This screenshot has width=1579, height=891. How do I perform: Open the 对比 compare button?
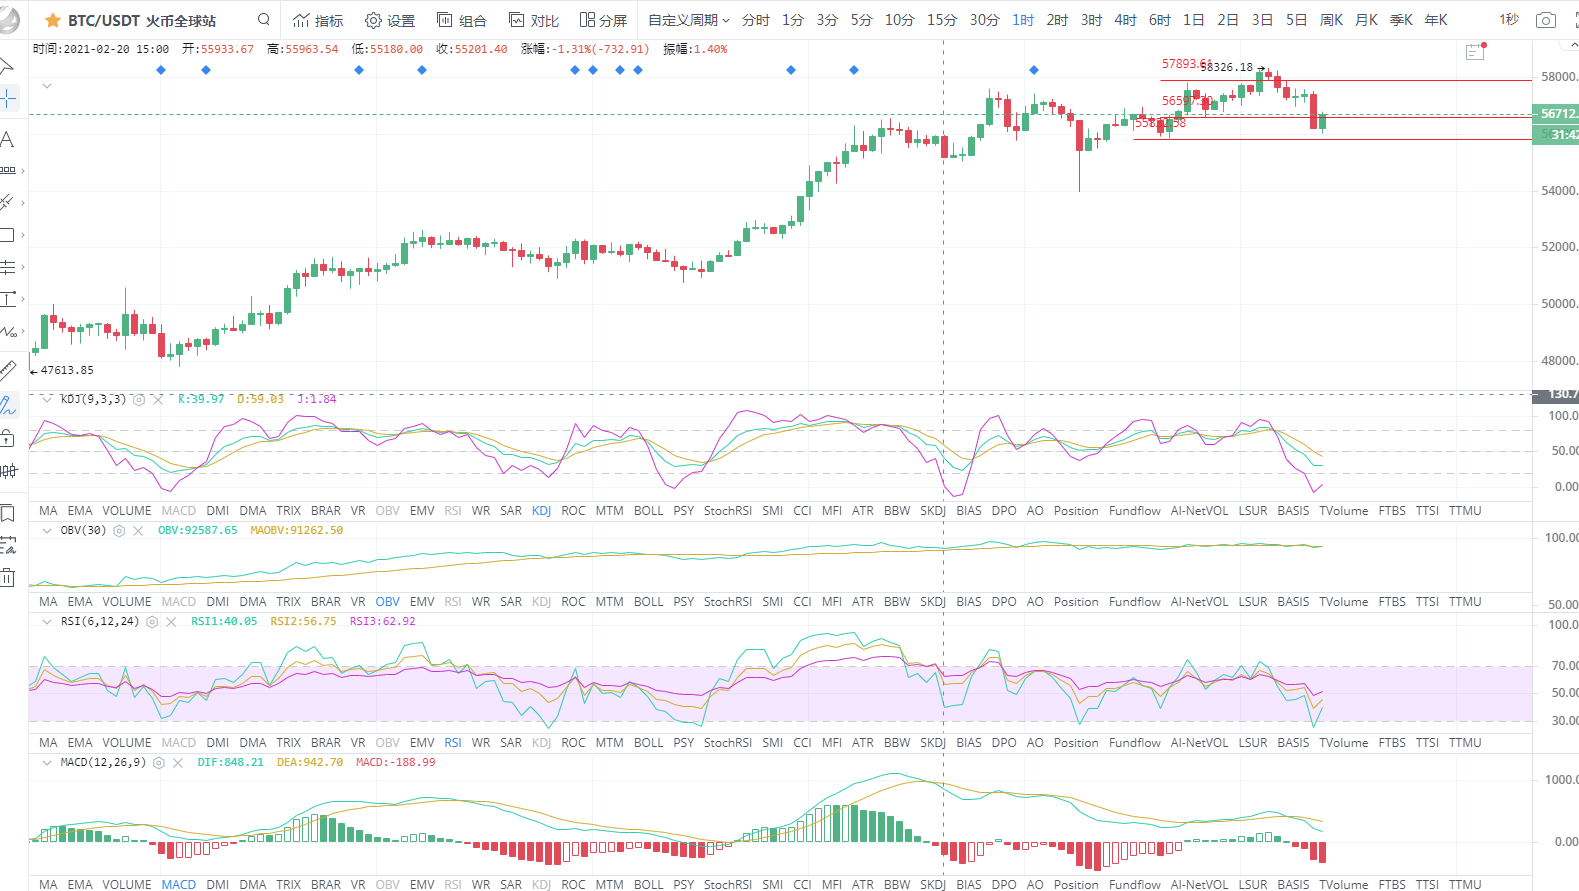534,20
